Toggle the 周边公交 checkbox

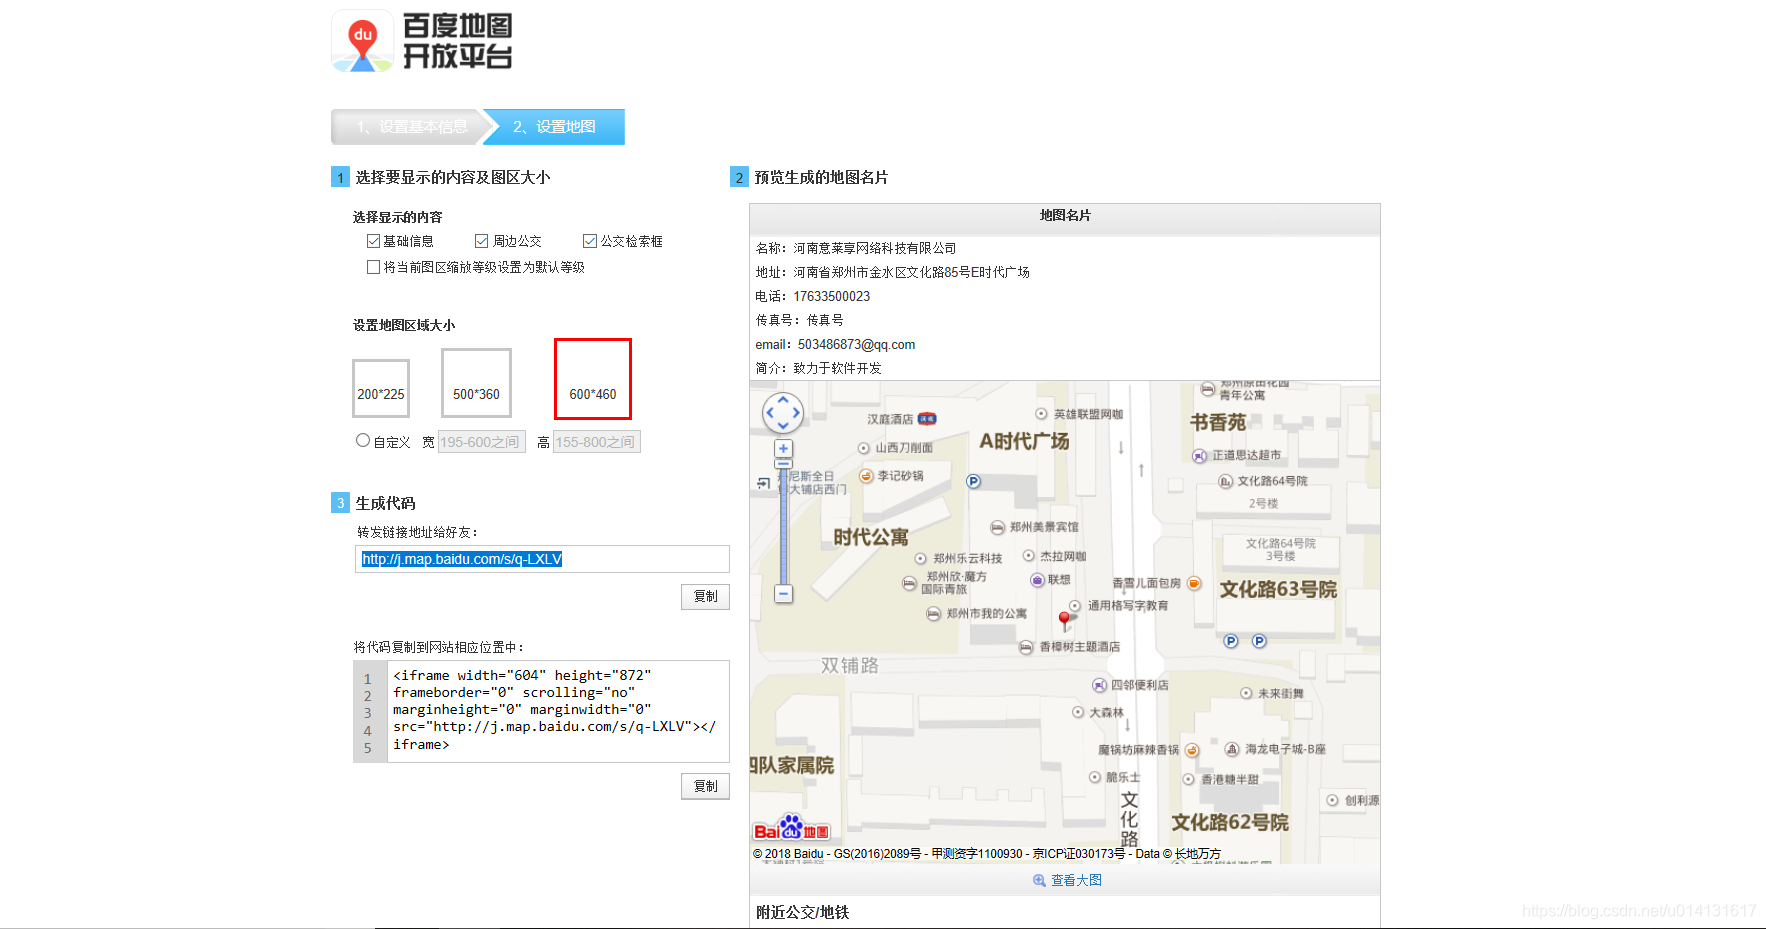[482, 241]
